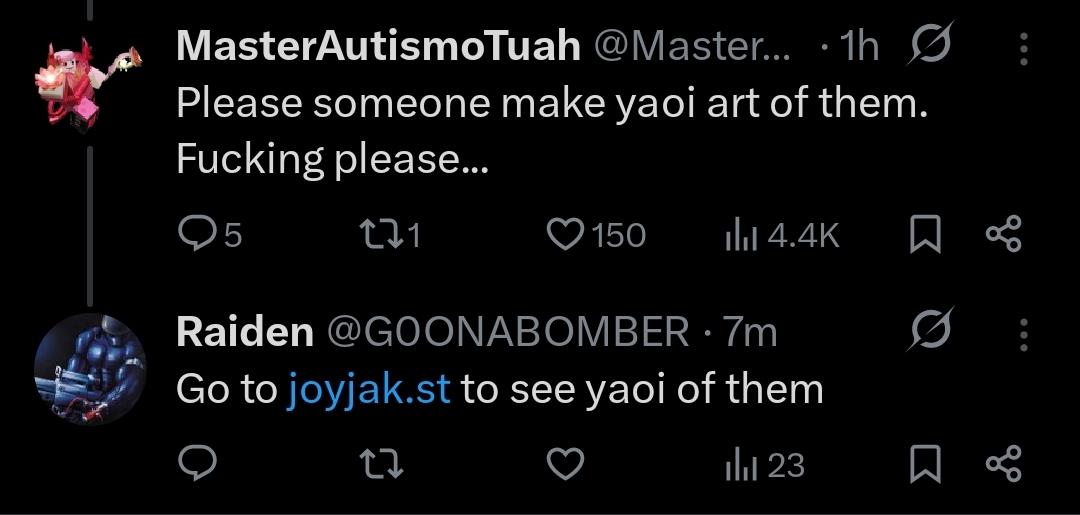Reply to MasterAutismoTuah's post
Screen dimensions: 1080x515
tap(194, 234)
